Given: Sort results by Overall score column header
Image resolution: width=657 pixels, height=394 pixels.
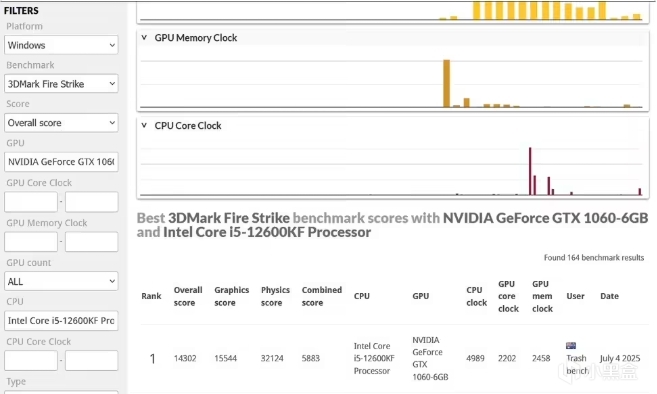Looking at the screenshot, I should 188,296.
